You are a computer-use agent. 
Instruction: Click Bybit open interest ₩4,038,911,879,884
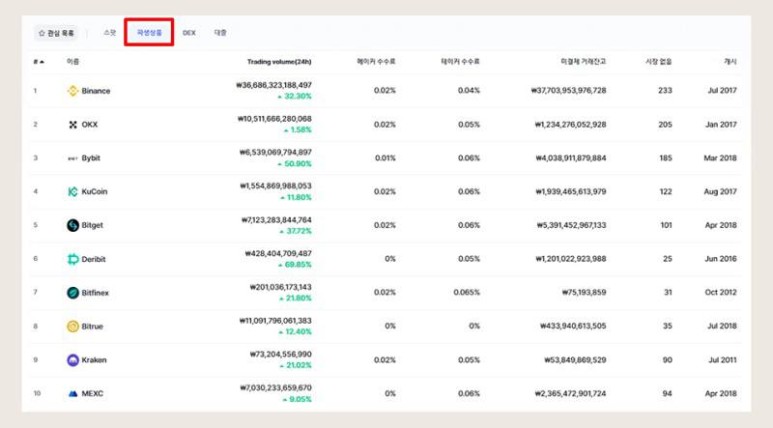point(571,158)
